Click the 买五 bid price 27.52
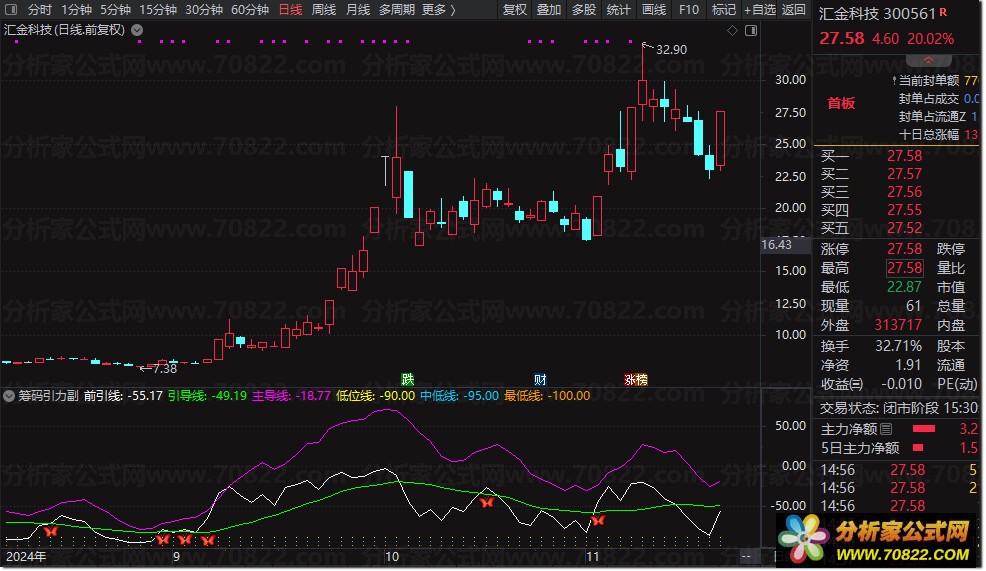Image resolution: width=986 pixels, height=571 pixels. (x=904, y=228)
